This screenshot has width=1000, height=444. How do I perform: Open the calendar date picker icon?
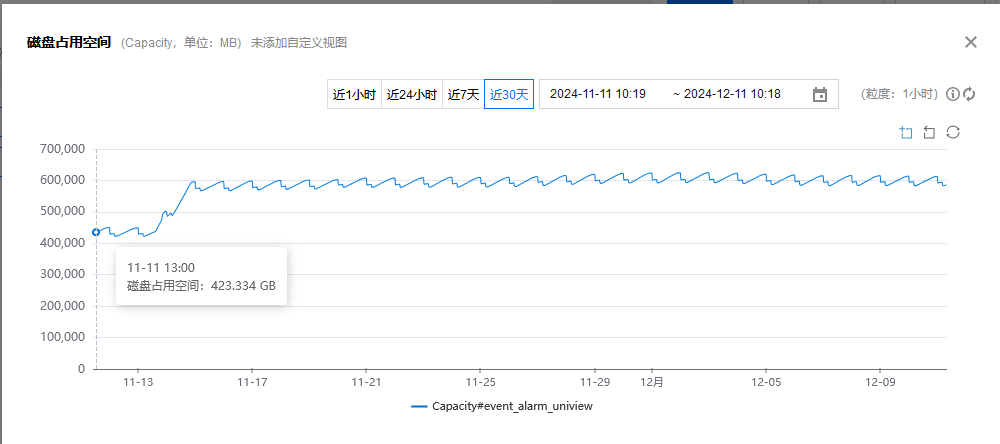(820, 94)
